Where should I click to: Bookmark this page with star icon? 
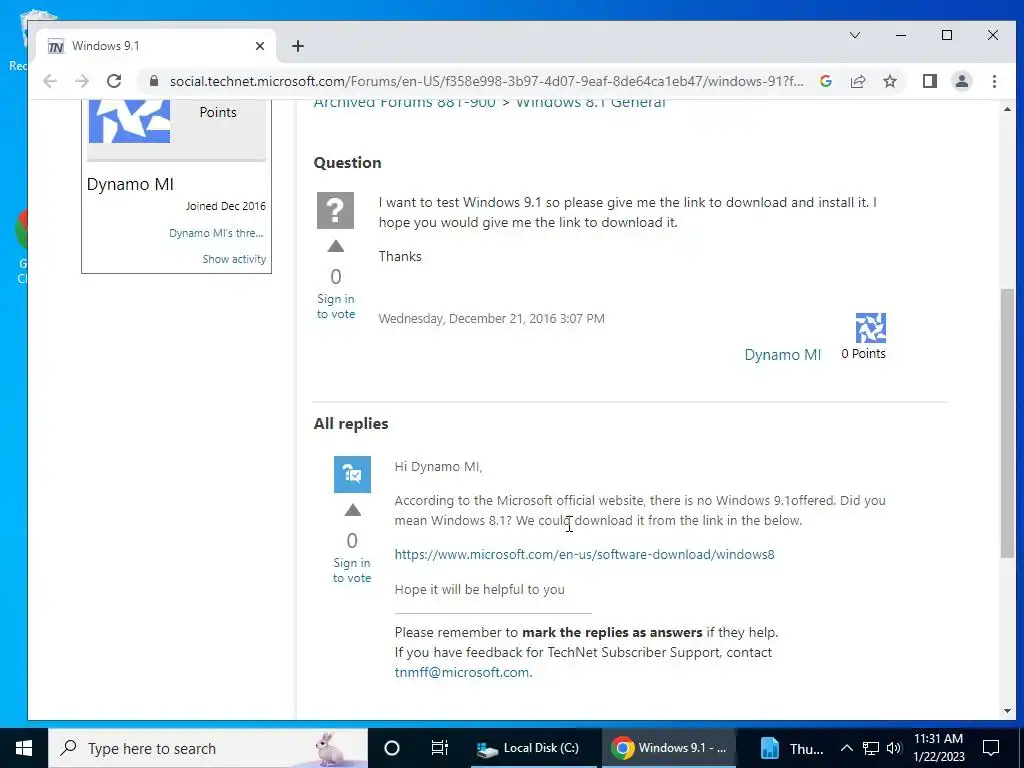point(889,81)
